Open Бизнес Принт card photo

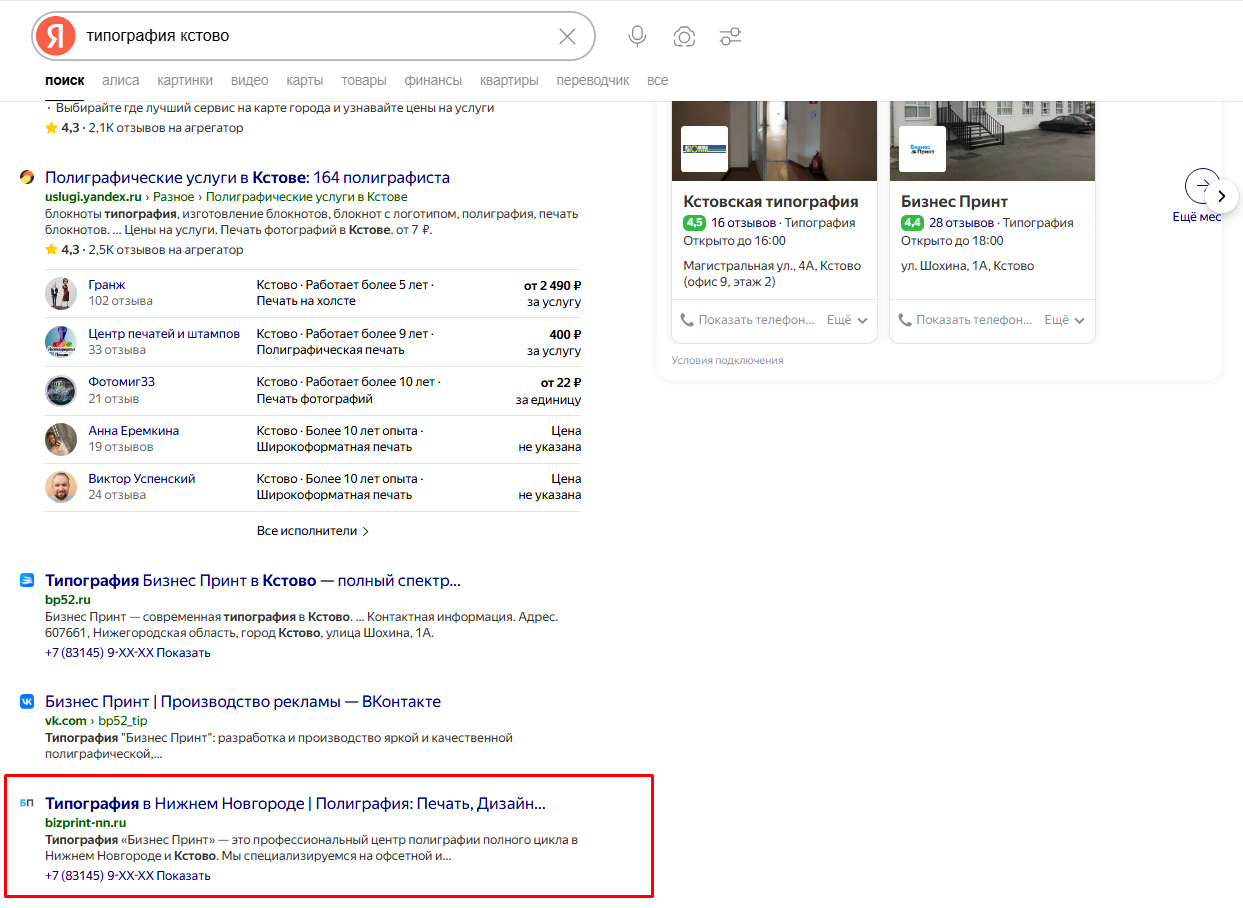tap(992, 140)
